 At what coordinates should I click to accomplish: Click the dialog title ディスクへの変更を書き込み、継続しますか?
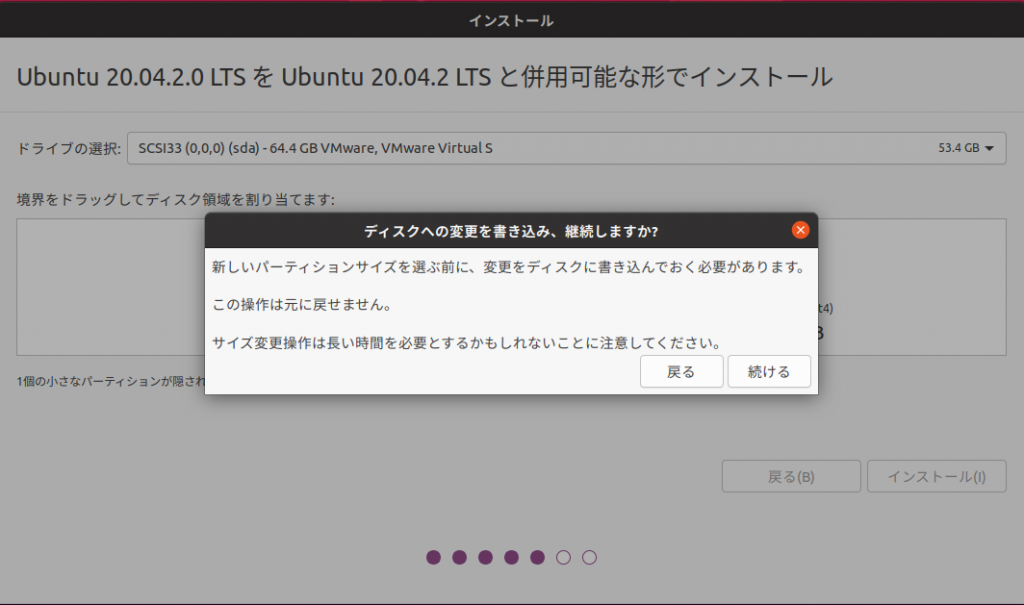click(510, 231)
